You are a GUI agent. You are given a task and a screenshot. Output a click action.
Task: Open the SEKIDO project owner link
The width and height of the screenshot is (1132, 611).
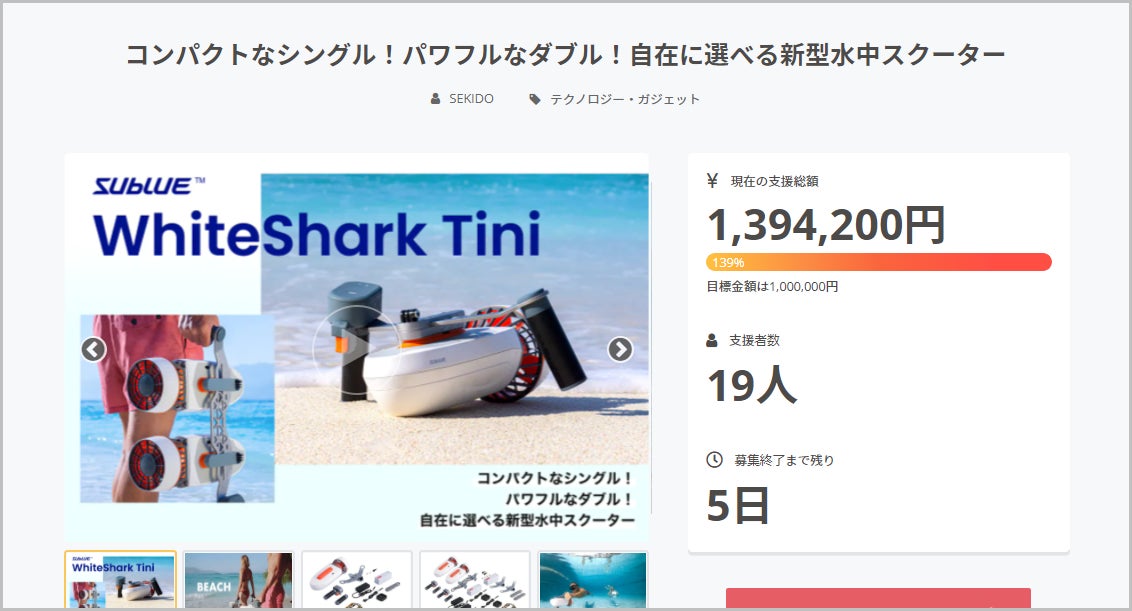click(x=471, y=99)
